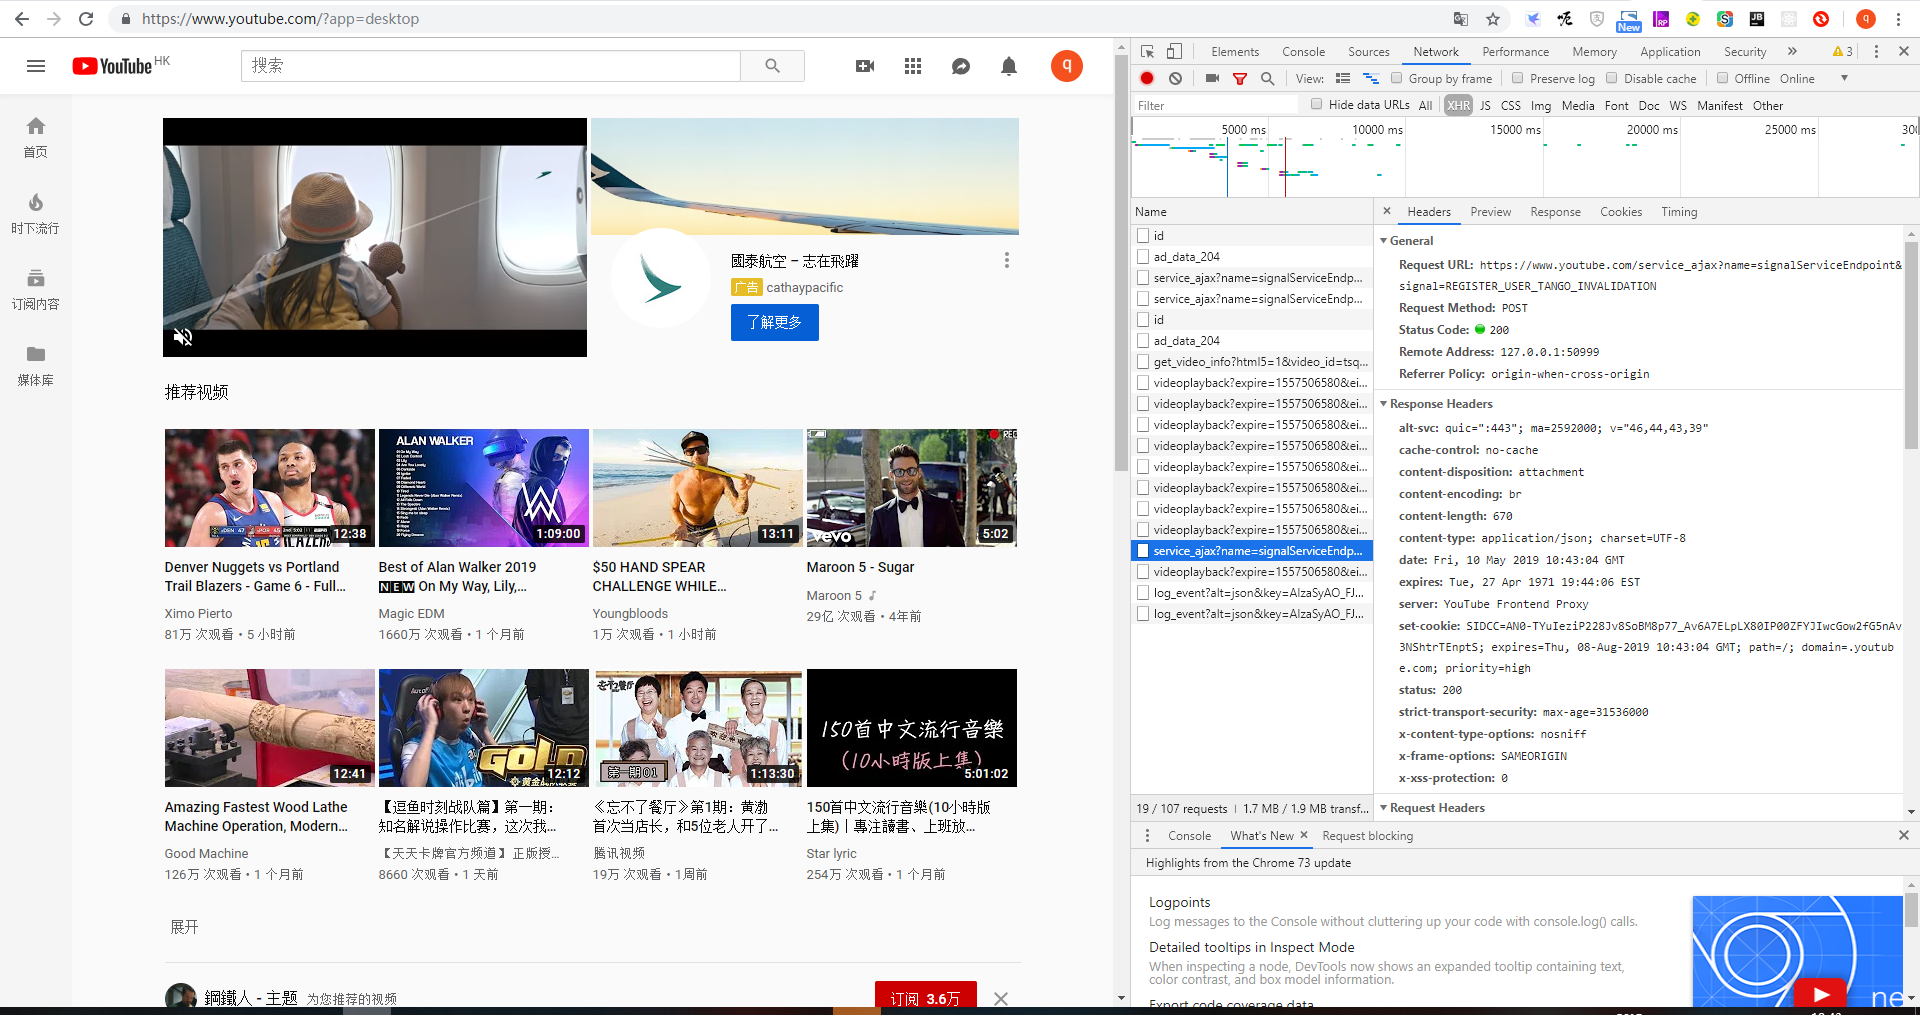Toggle the DevTools network filter funnel icon

click(1240, 79)
